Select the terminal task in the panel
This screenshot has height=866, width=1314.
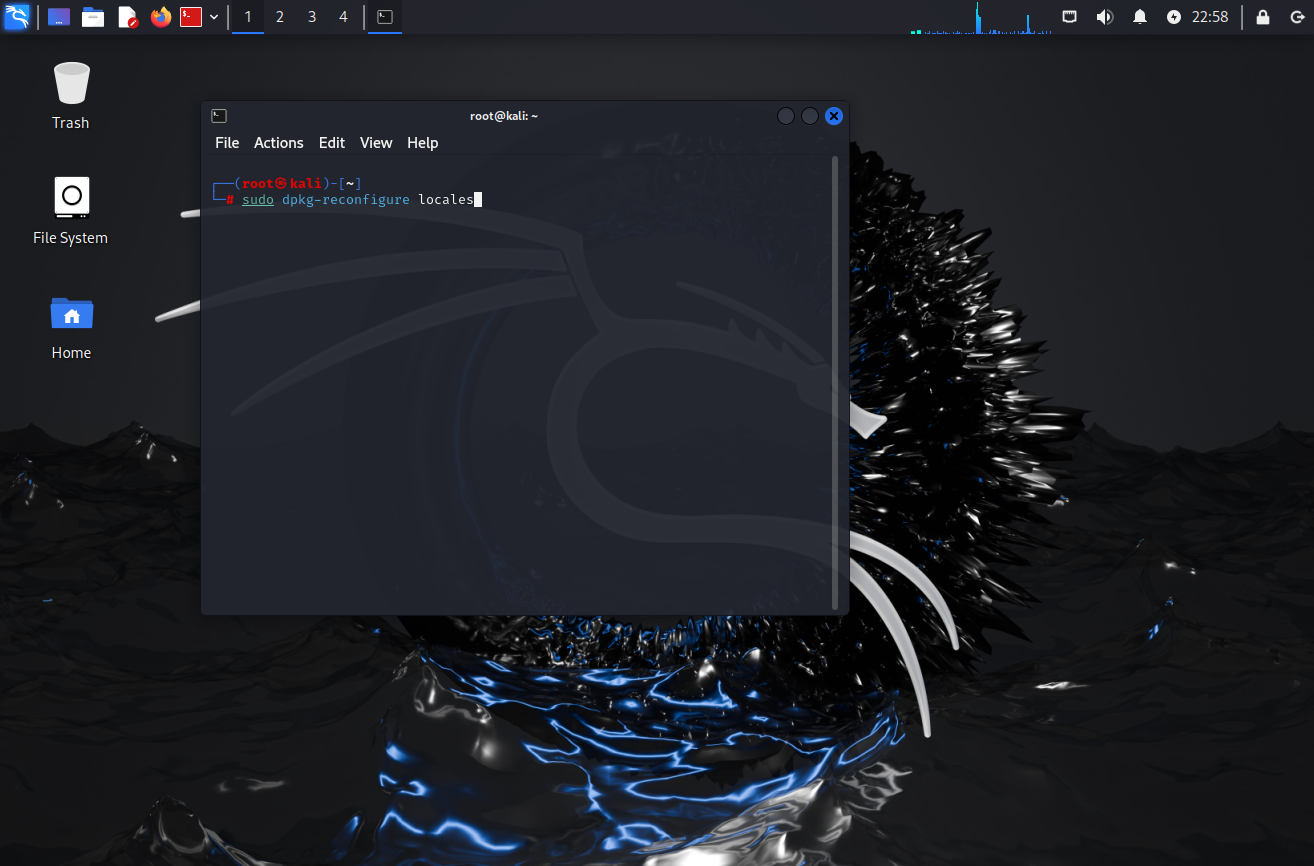[385, 17]
